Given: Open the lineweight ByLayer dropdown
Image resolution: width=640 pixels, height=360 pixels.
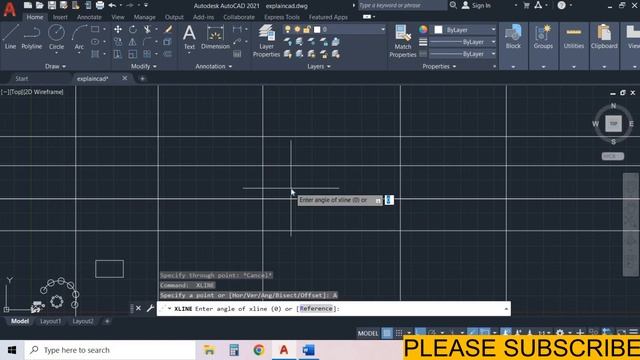Looking at the screenshot, I should point(463,42).
